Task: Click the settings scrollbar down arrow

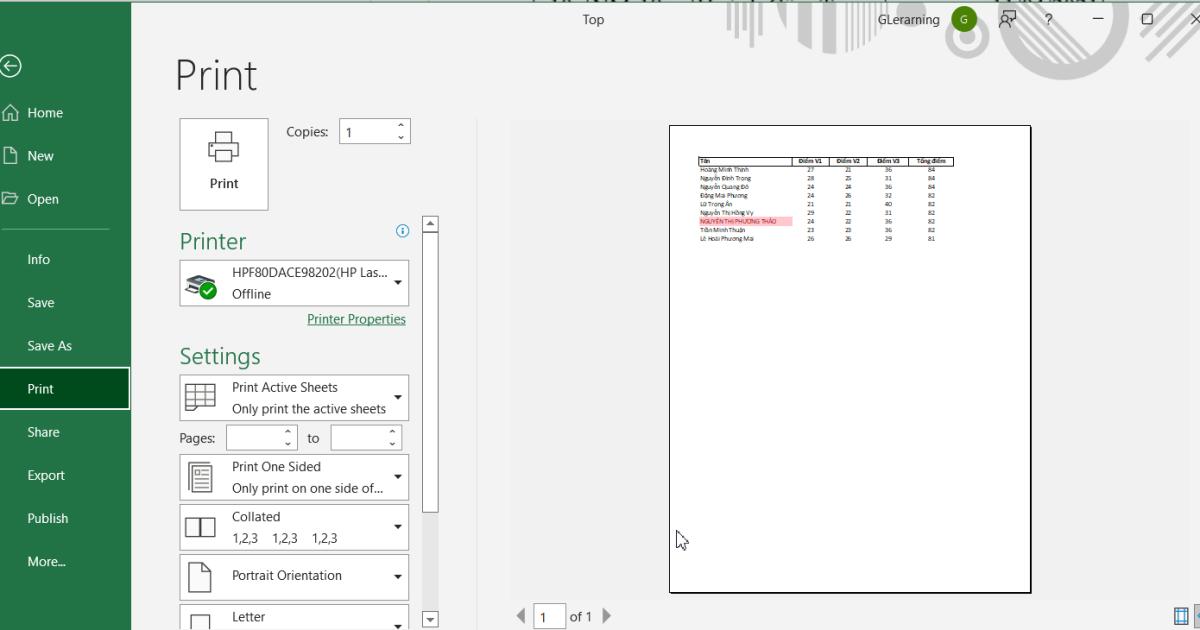Action: tap(431, 619)
